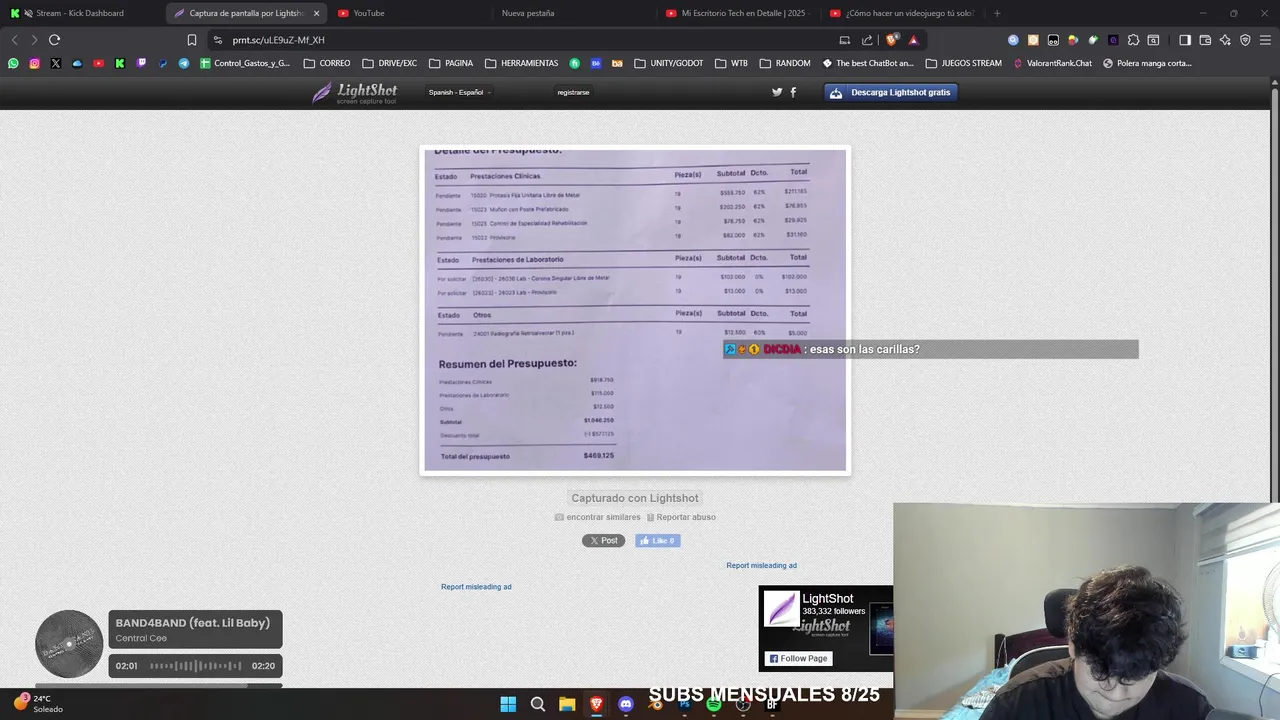Image resolution: width=1280 pixels, height=720 pixels.
Task: Open a new browser tab
Action: tap(997, 13)
